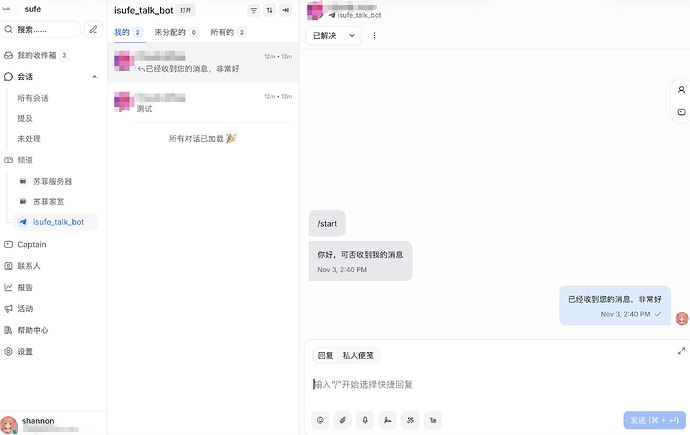690x435 pixels.
Task: Select the 苏菲服务器 channel
Action: (x=52, y=181)
